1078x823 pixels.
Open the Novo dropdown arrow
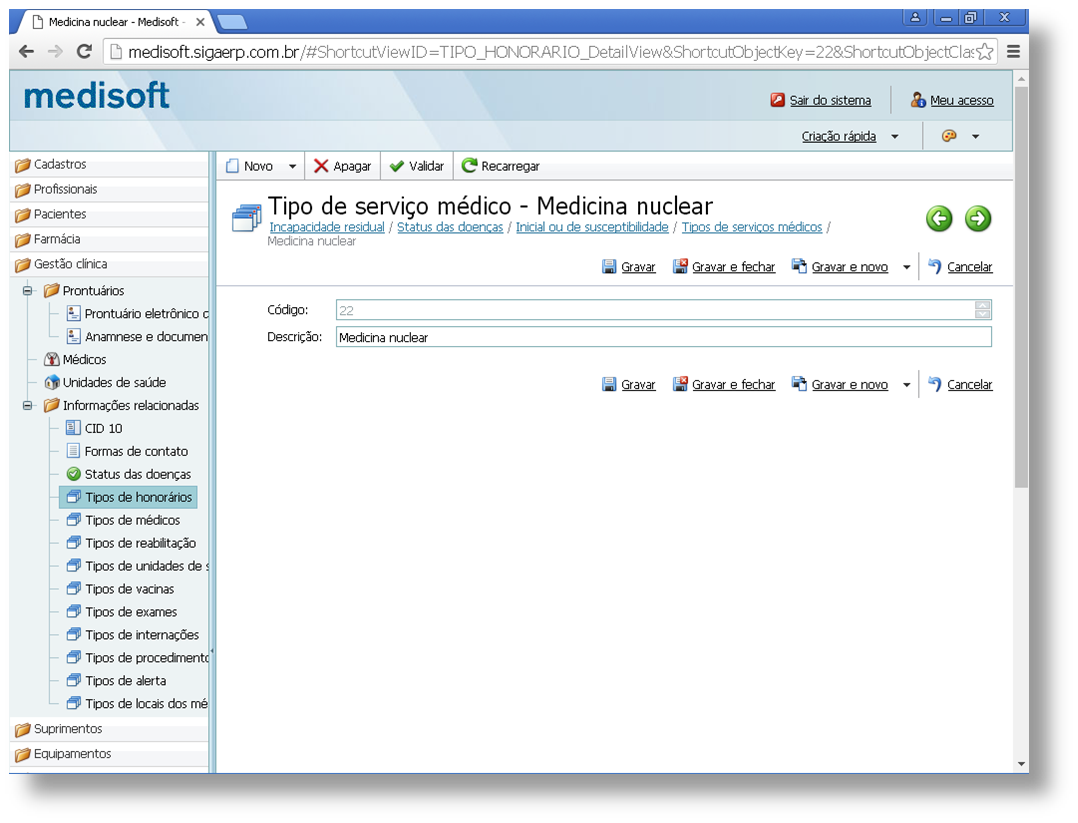tap(292, 166)
